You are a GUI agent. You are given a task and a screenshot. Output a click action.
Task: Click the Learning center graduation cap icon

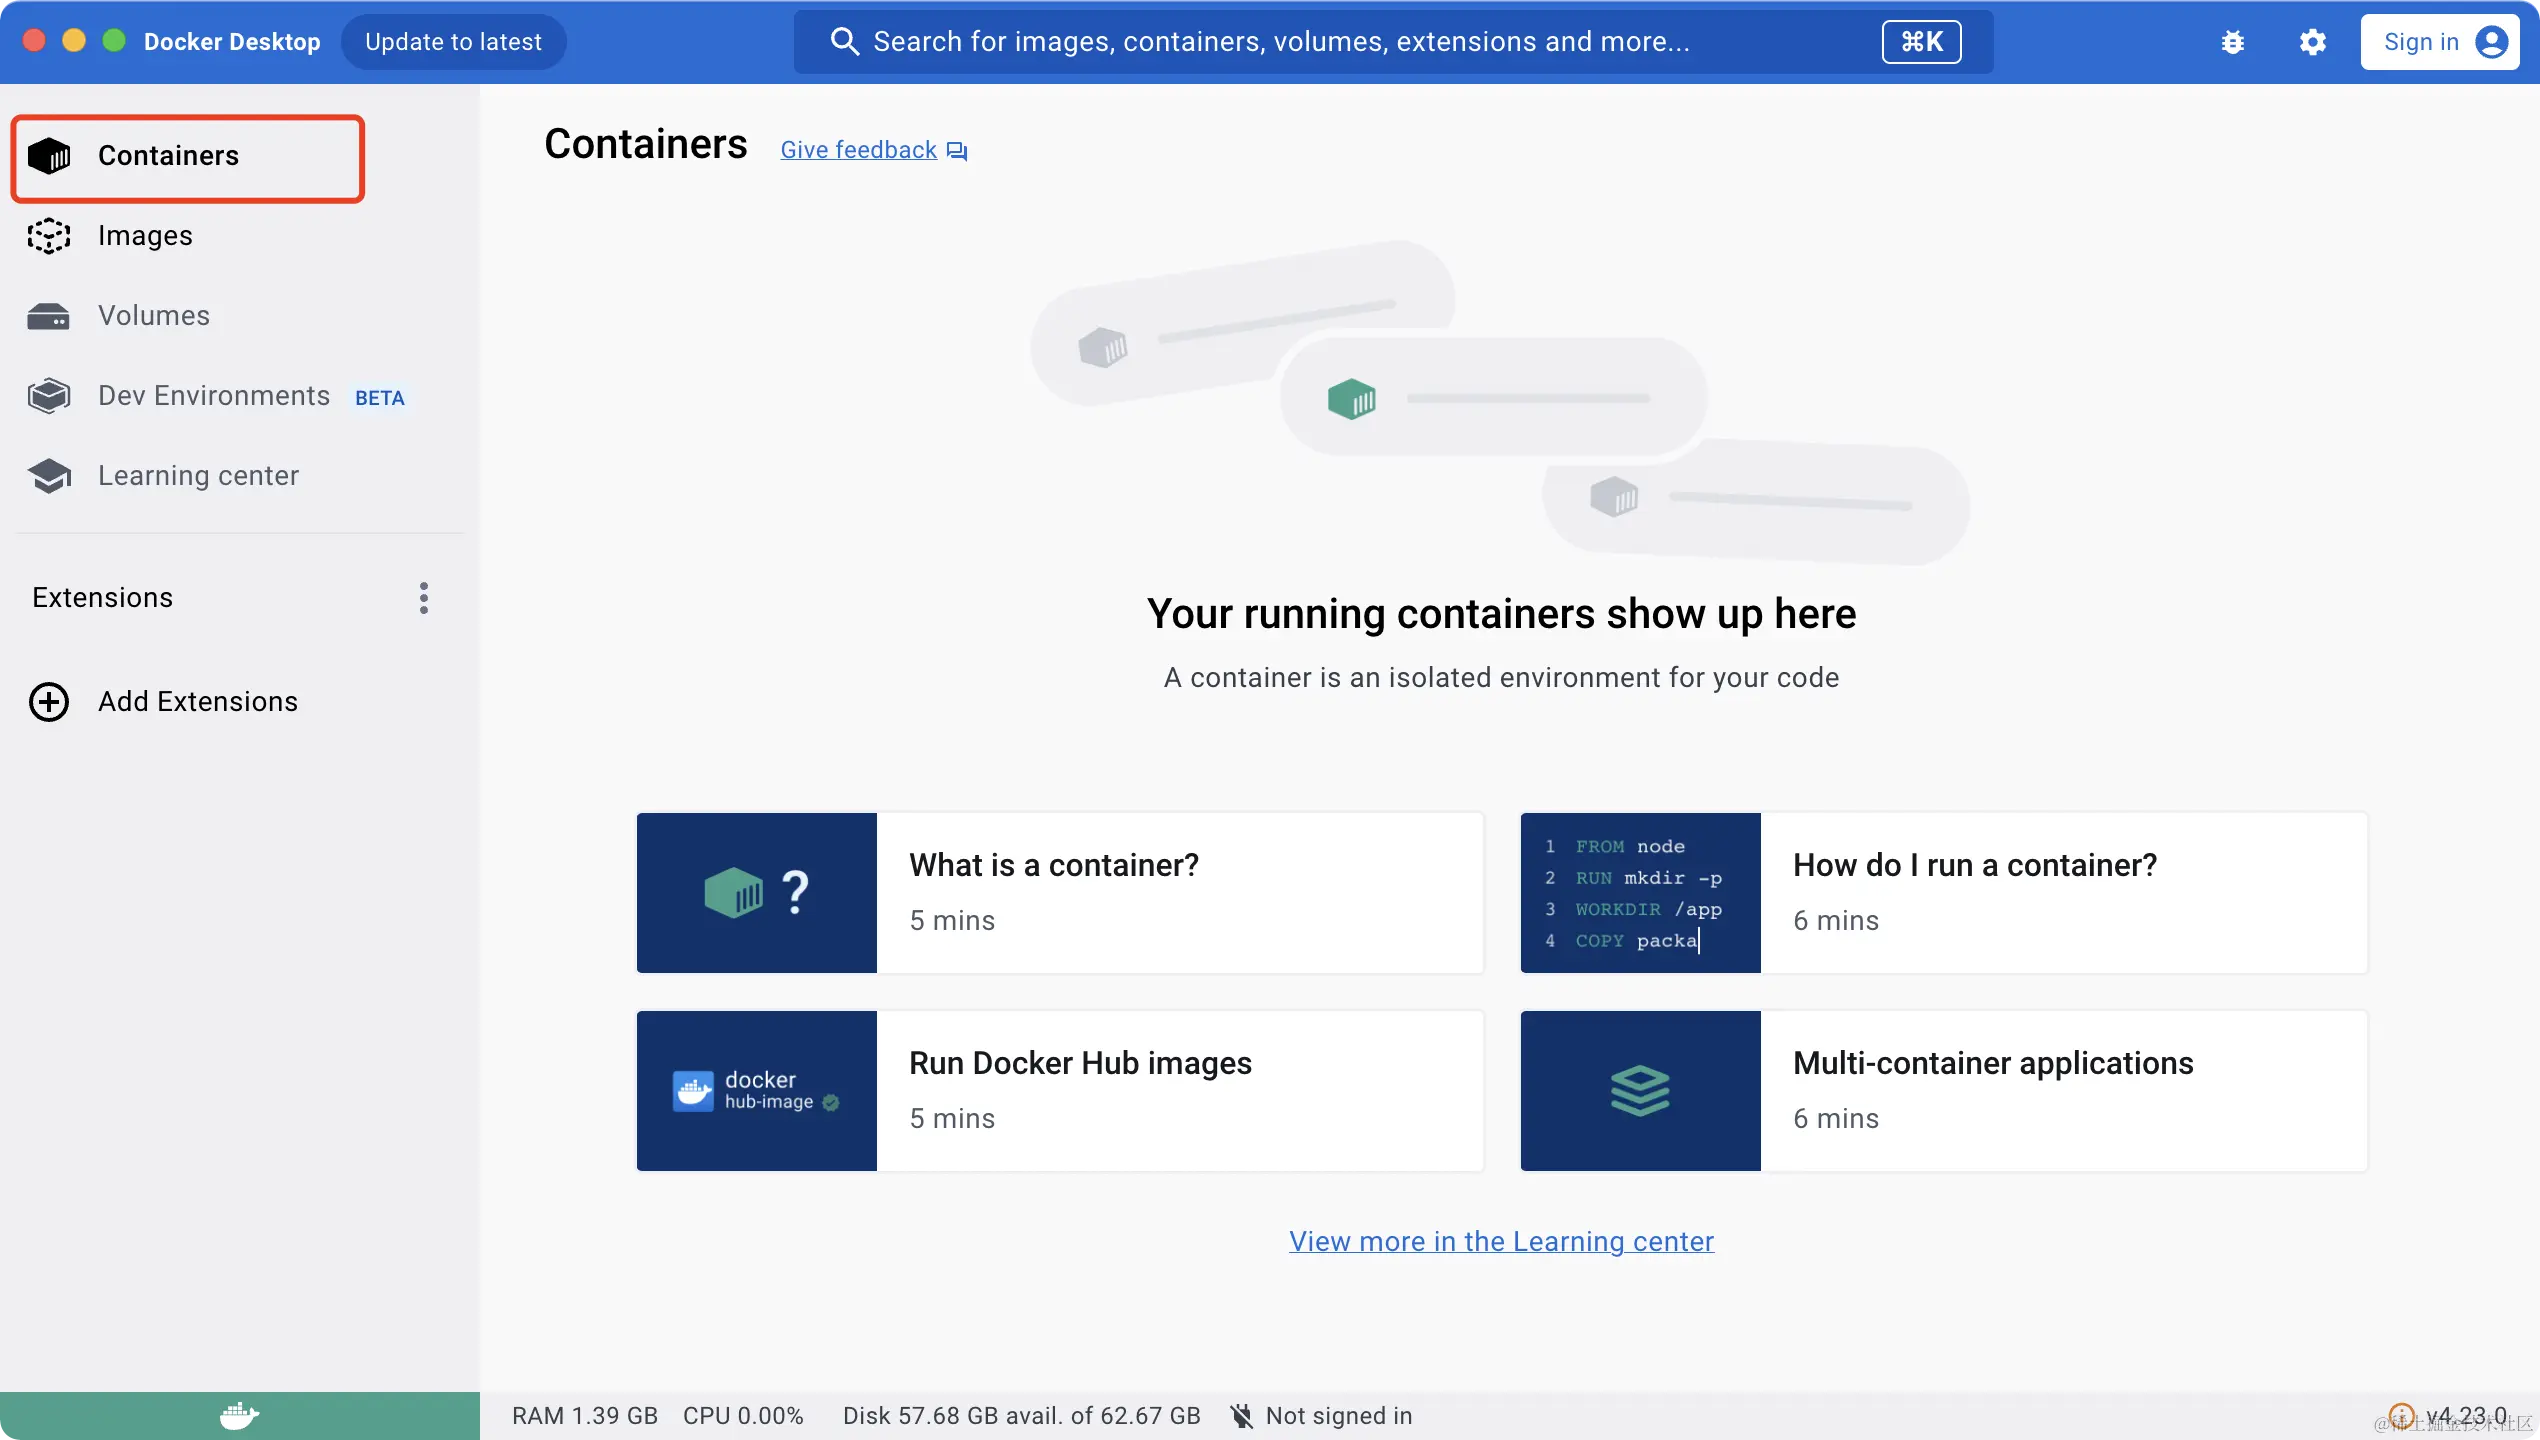49,476
